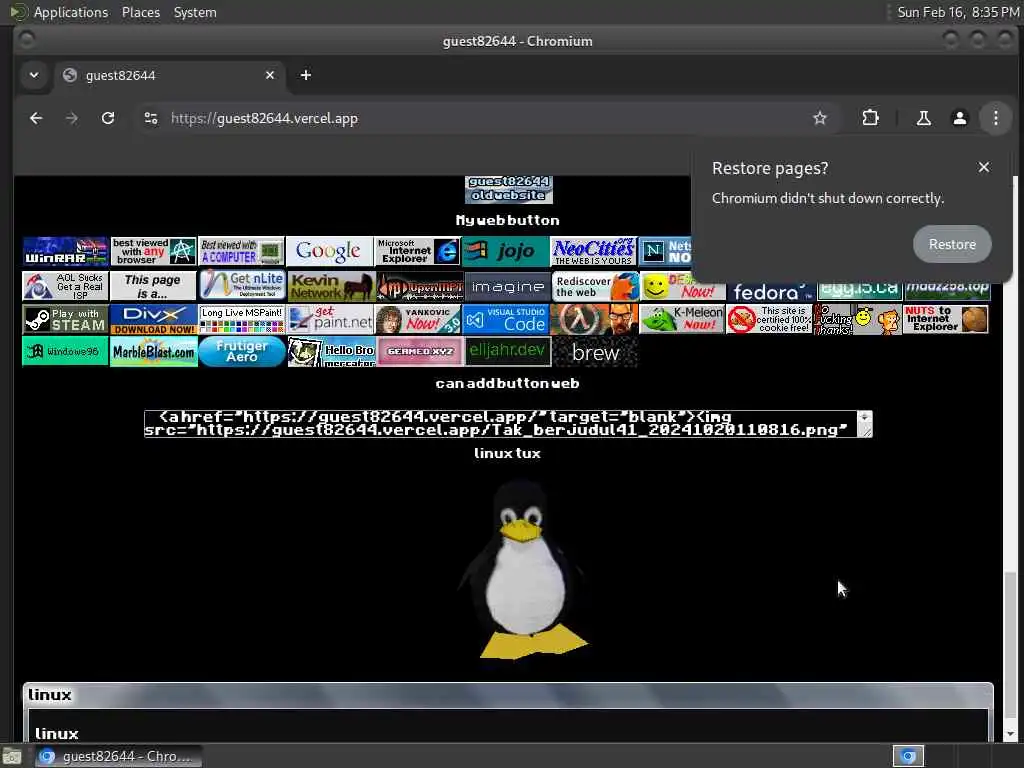1024x768 pixels.
Task: Click the WinRAR web button
Action: 65,251
